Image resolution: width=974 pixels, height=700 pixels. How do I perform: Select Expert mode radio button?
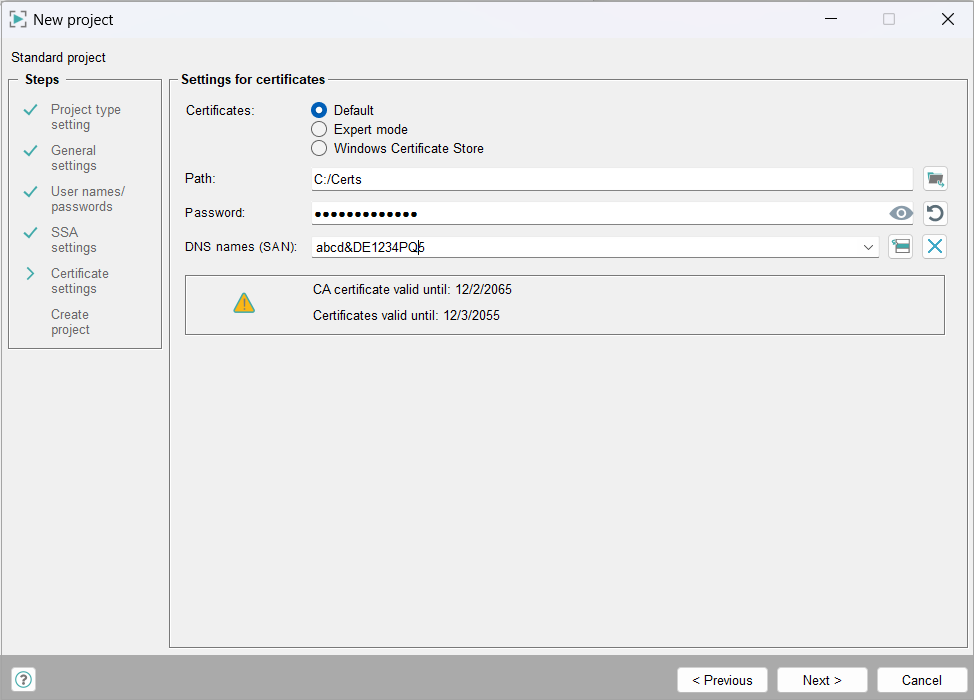(319, 130)
